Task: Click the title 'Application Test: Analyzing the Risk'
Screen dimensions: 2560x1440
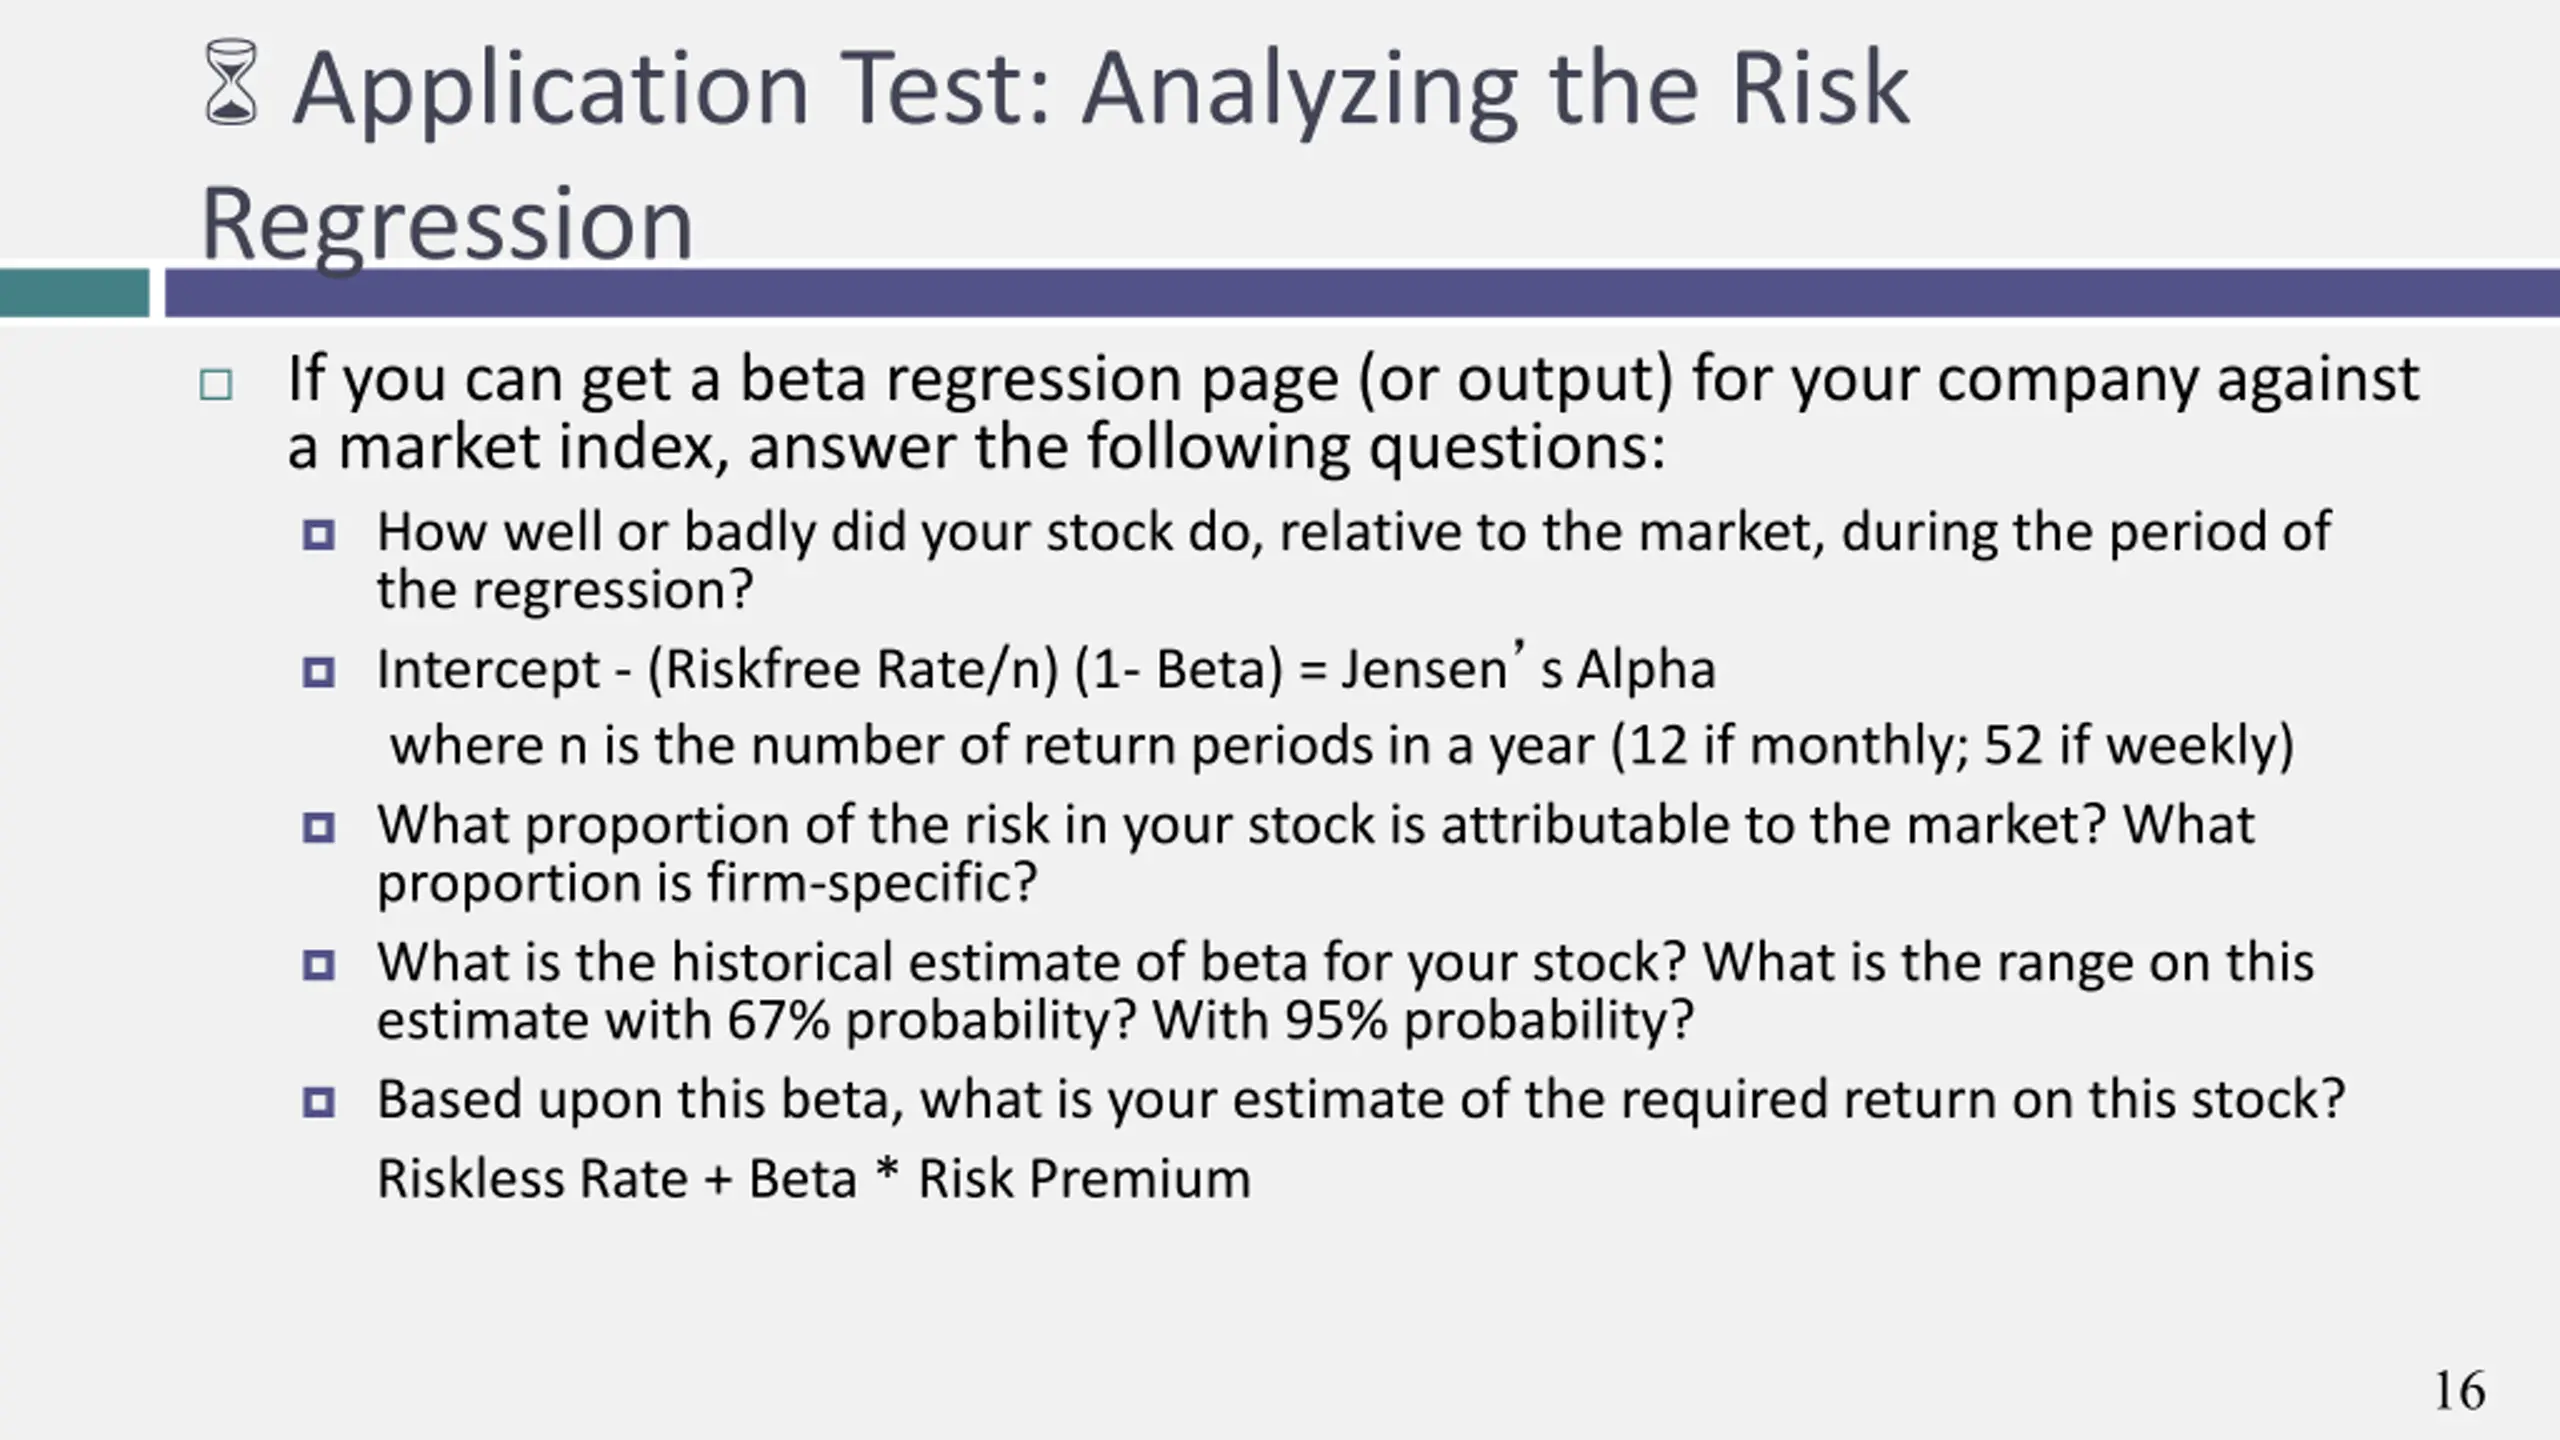Action: 1101,90
